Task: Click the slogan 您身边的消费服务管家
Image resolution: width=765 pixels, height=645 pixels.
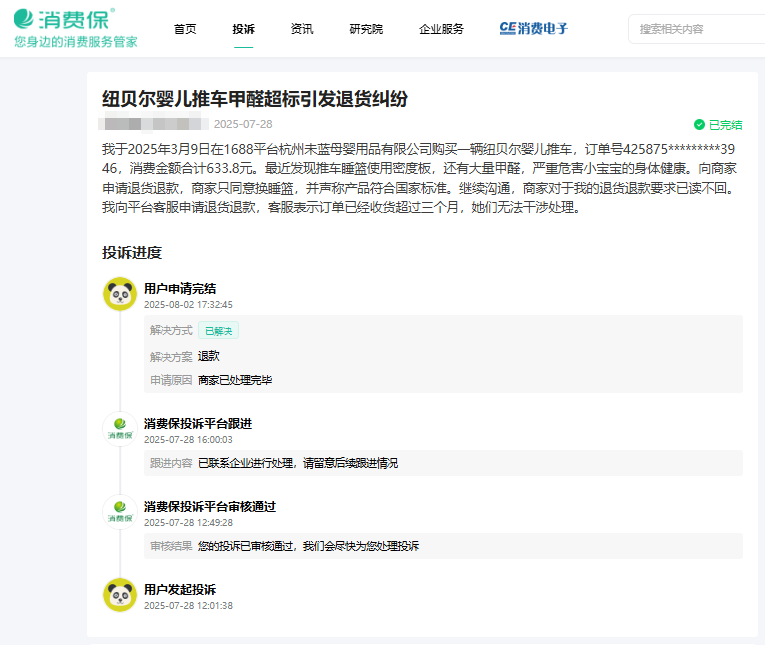Action: [x=76, y=42]
